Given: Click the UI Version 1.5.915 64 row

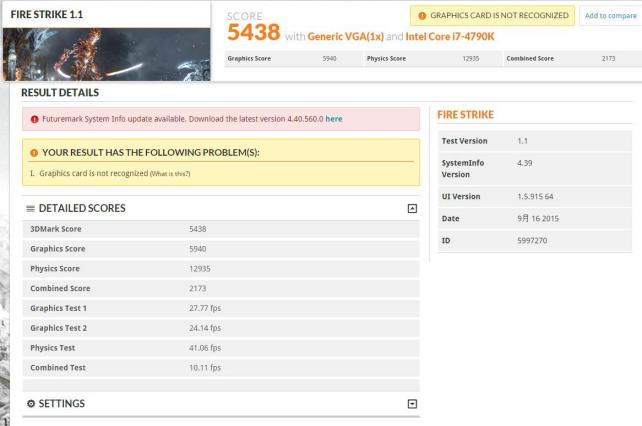Looking at the screenshot, I should [535, 197].
